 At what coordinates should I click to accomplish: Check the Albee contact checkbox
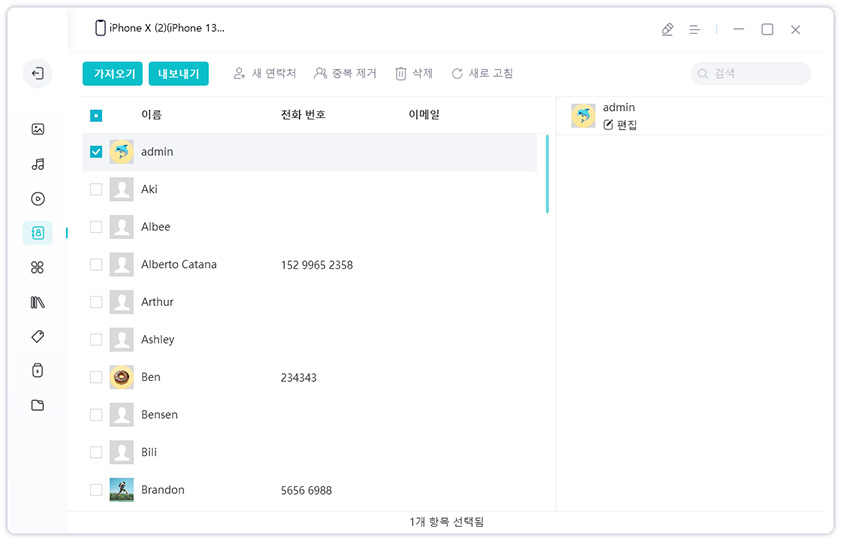(x=96, y=227)
